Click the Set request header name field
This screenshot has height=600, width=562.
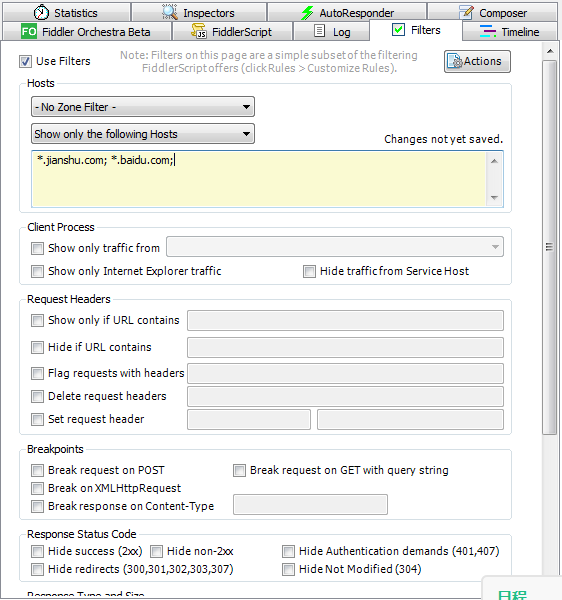[x=249, y=419]
